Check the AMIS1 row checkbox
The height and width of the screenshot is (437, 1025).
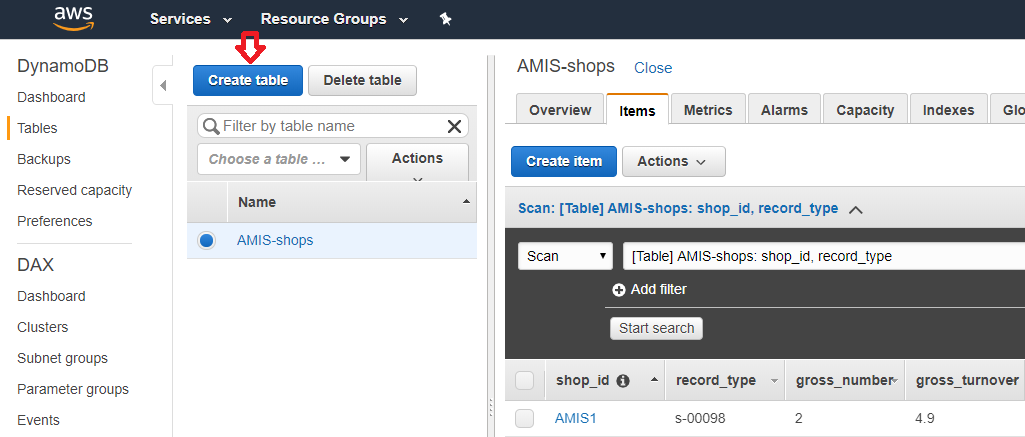[524, 419]
